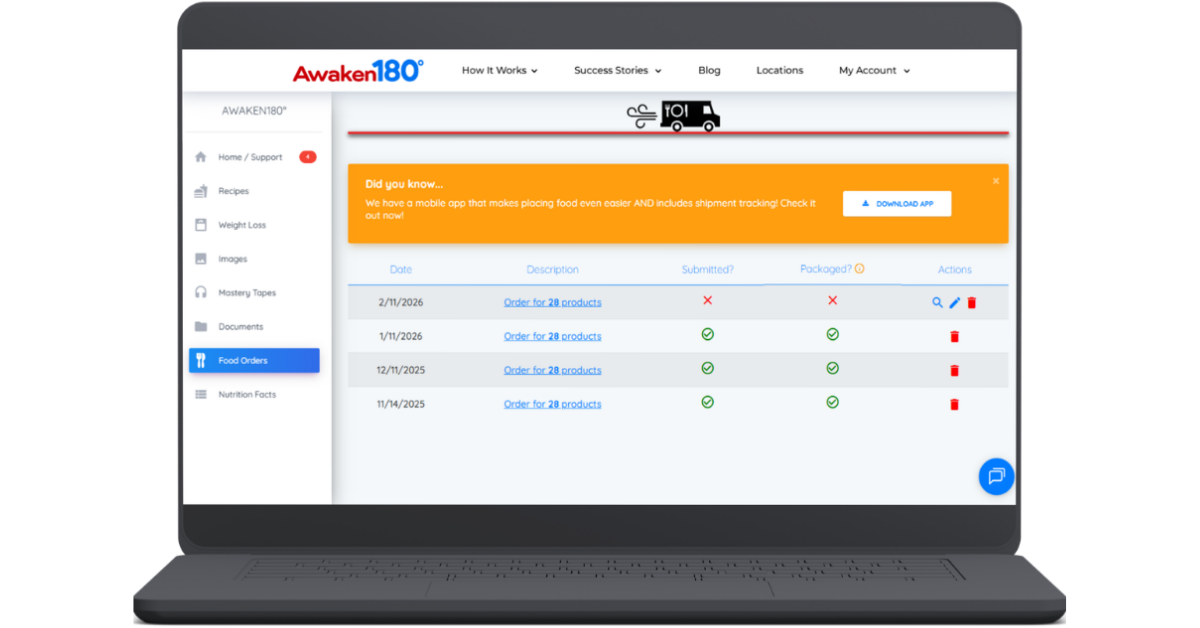Click submitted checkmark for 1/11/2026

(707, 334)
